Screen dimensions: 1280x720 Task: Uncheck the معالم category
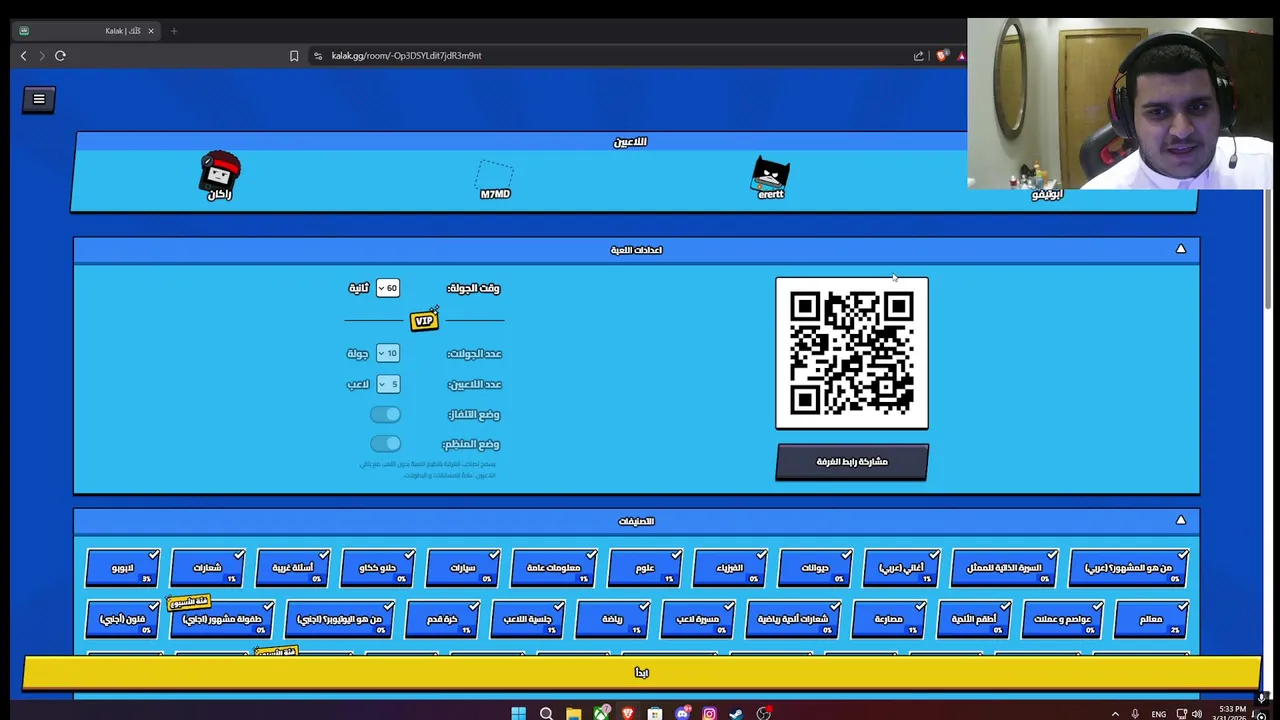[1151, 619]
